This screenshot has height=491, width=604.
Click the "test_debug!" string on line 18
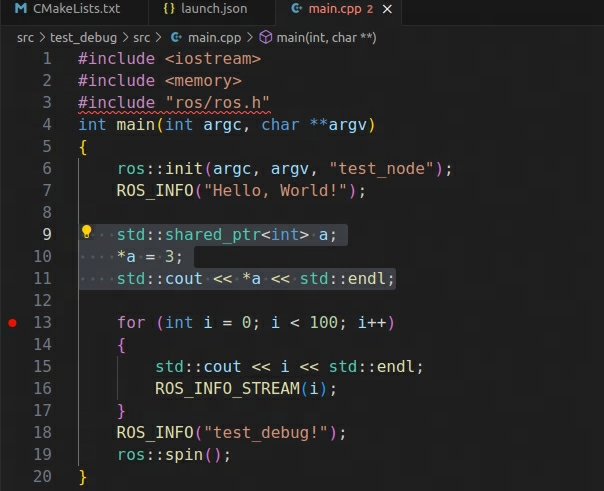click(266, 432)
